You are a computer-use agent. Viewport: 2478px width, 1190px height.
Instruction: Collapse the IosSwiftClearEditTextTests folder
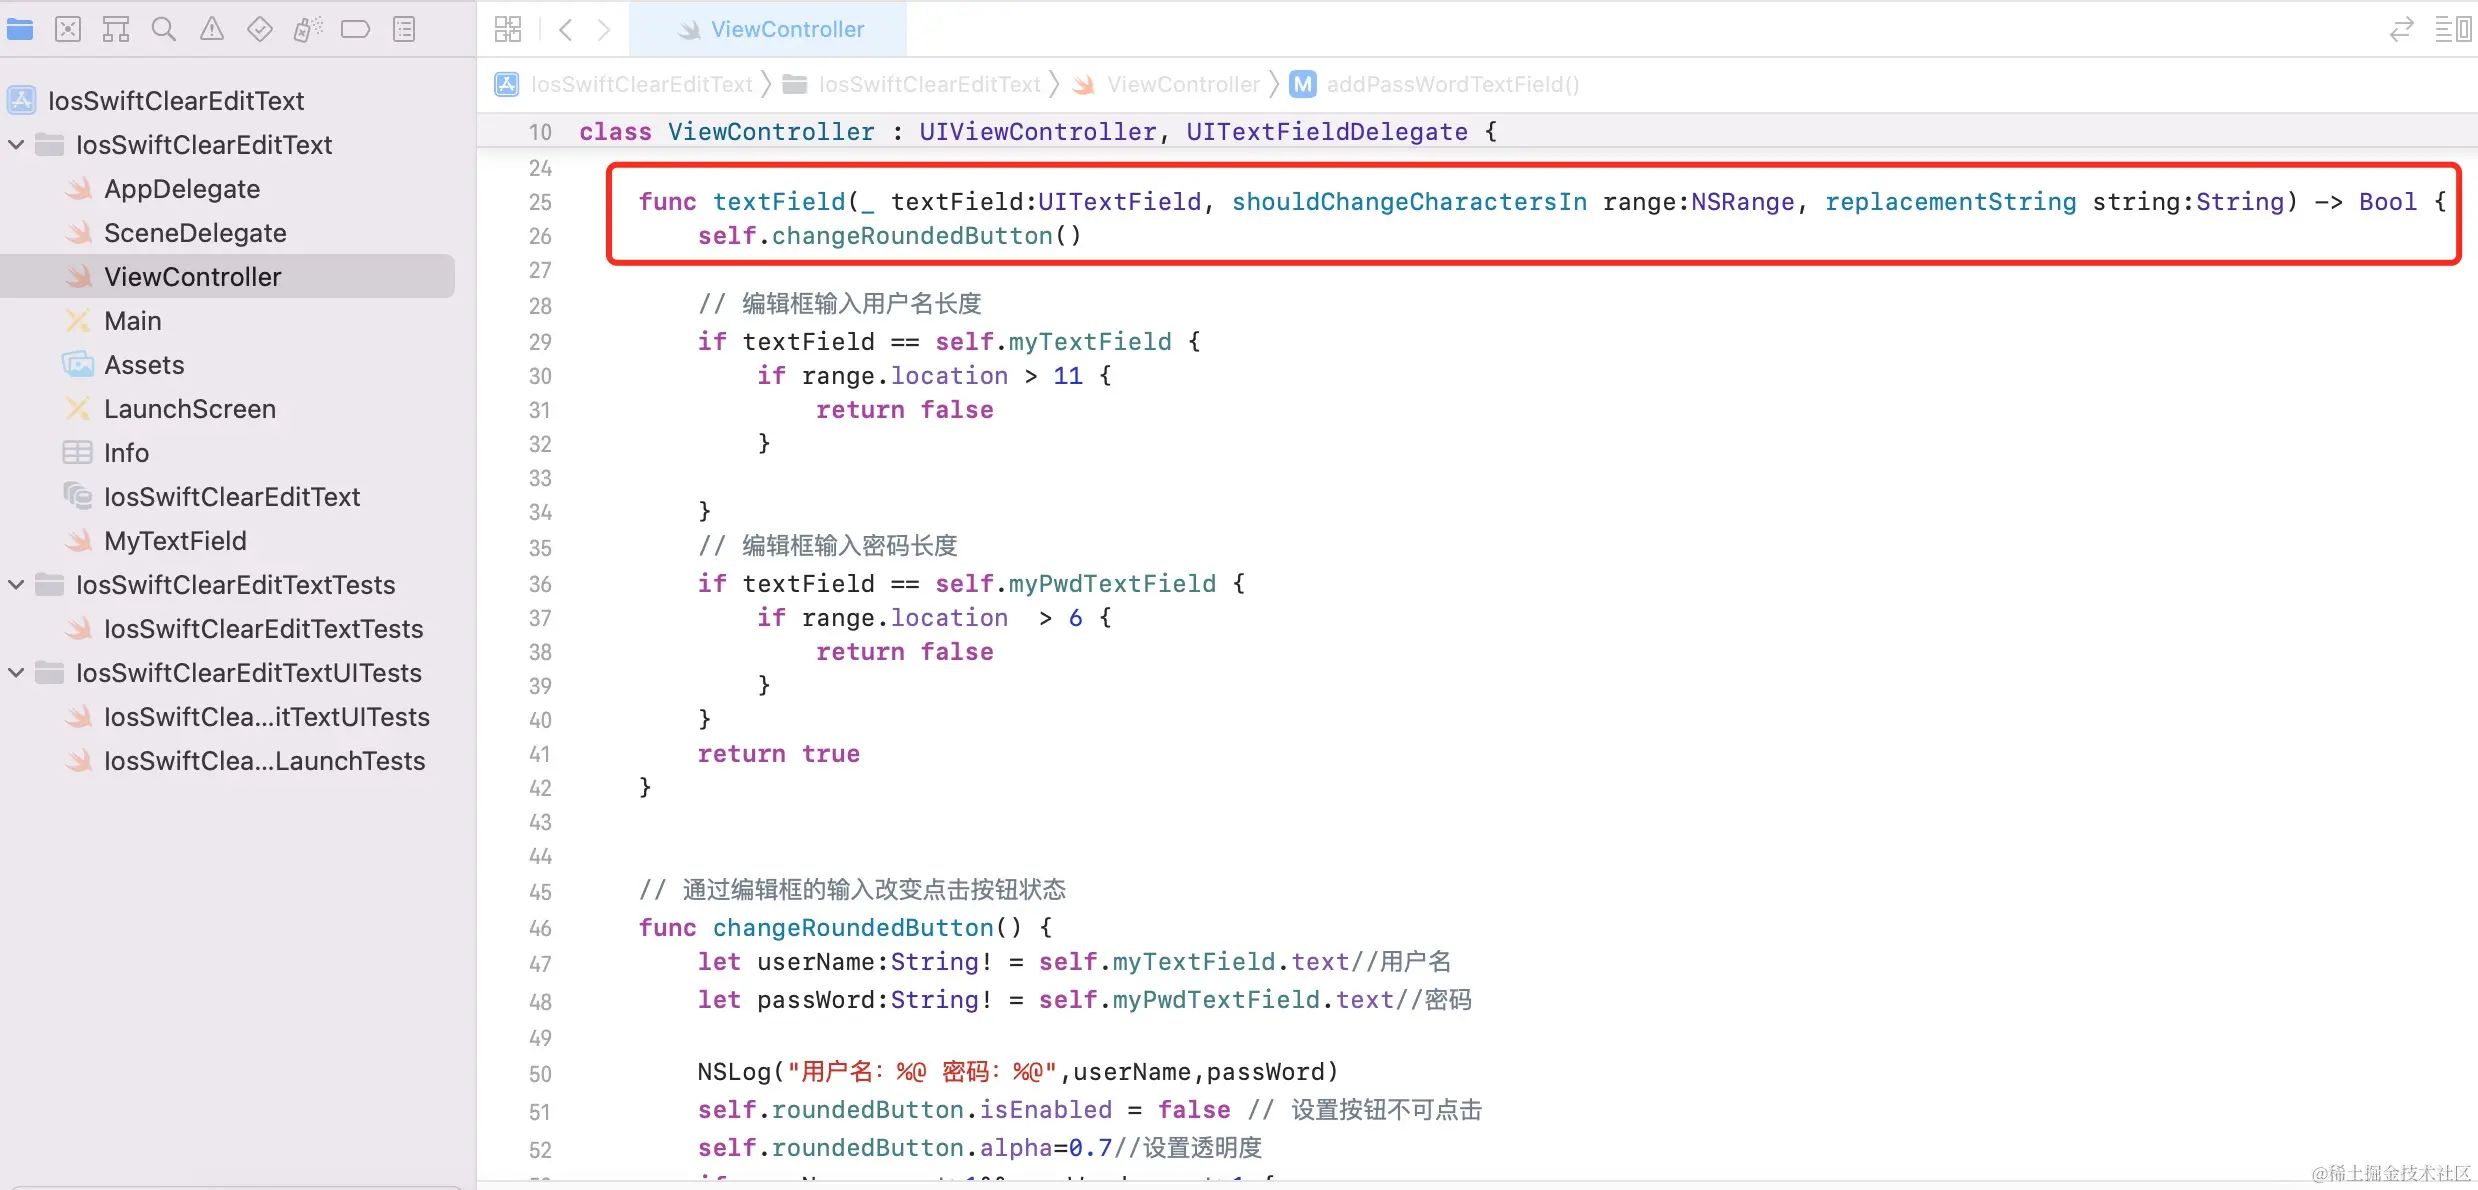point(16,585)
